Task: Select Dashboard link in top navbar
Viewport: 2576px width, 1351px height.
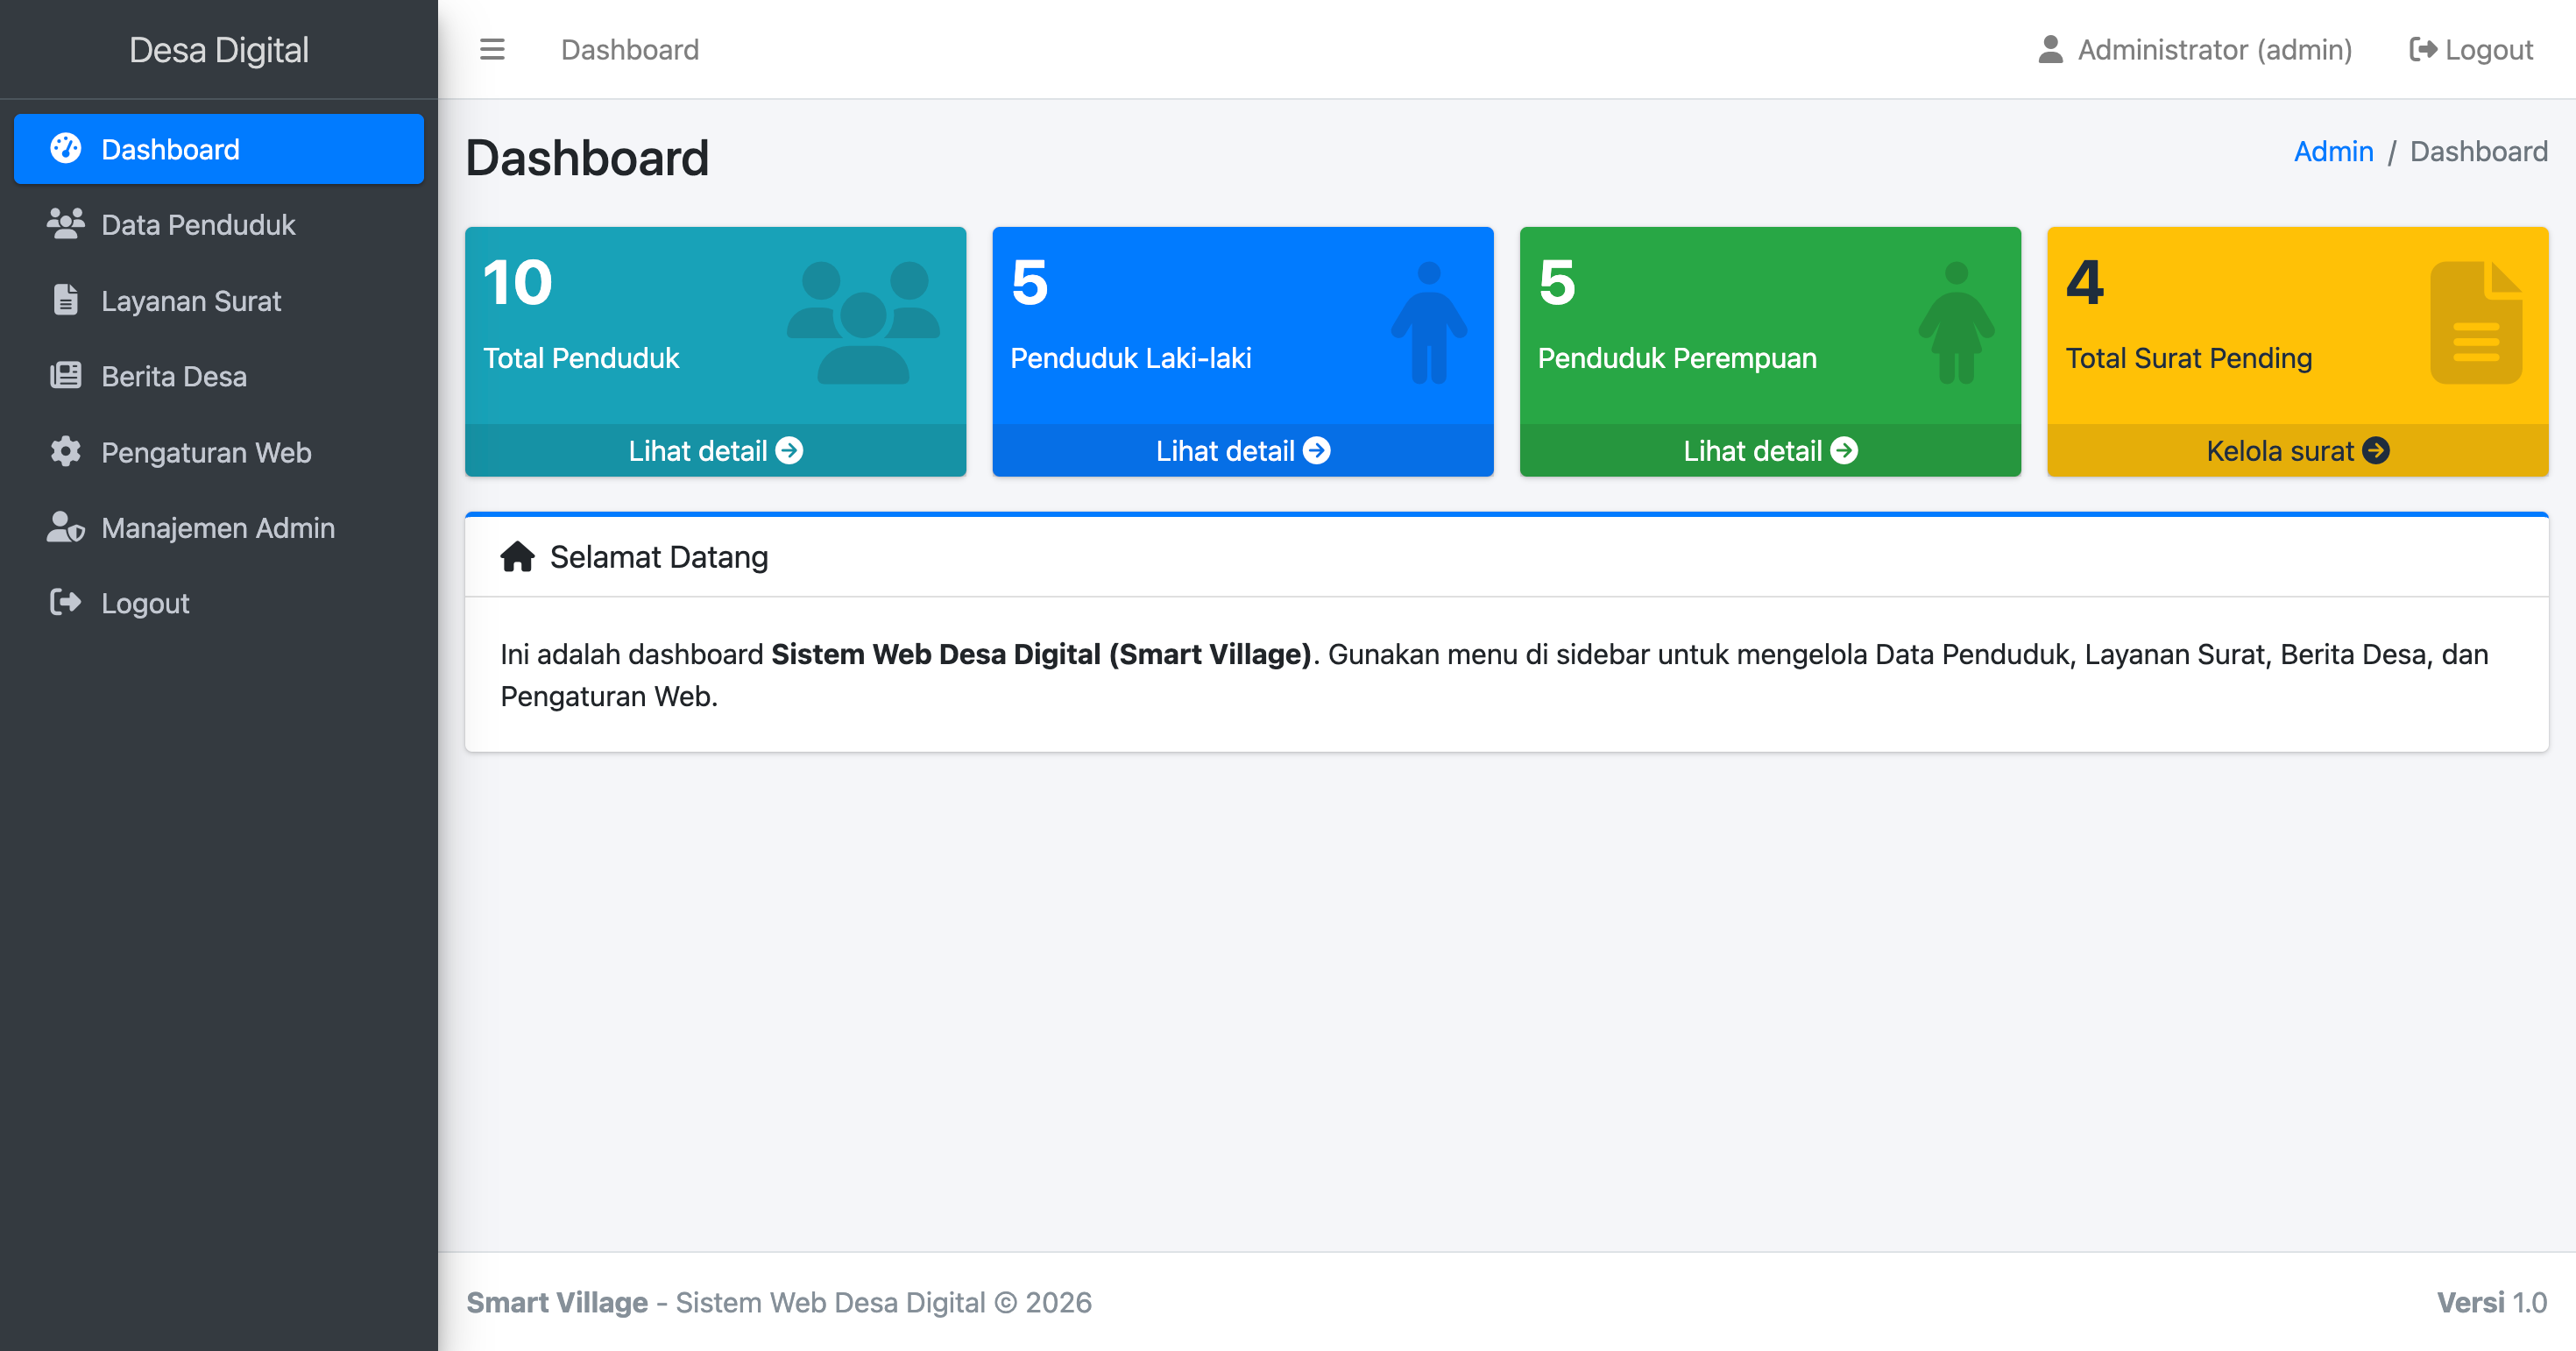Action: pyautogui.click(x=630, y=49)
